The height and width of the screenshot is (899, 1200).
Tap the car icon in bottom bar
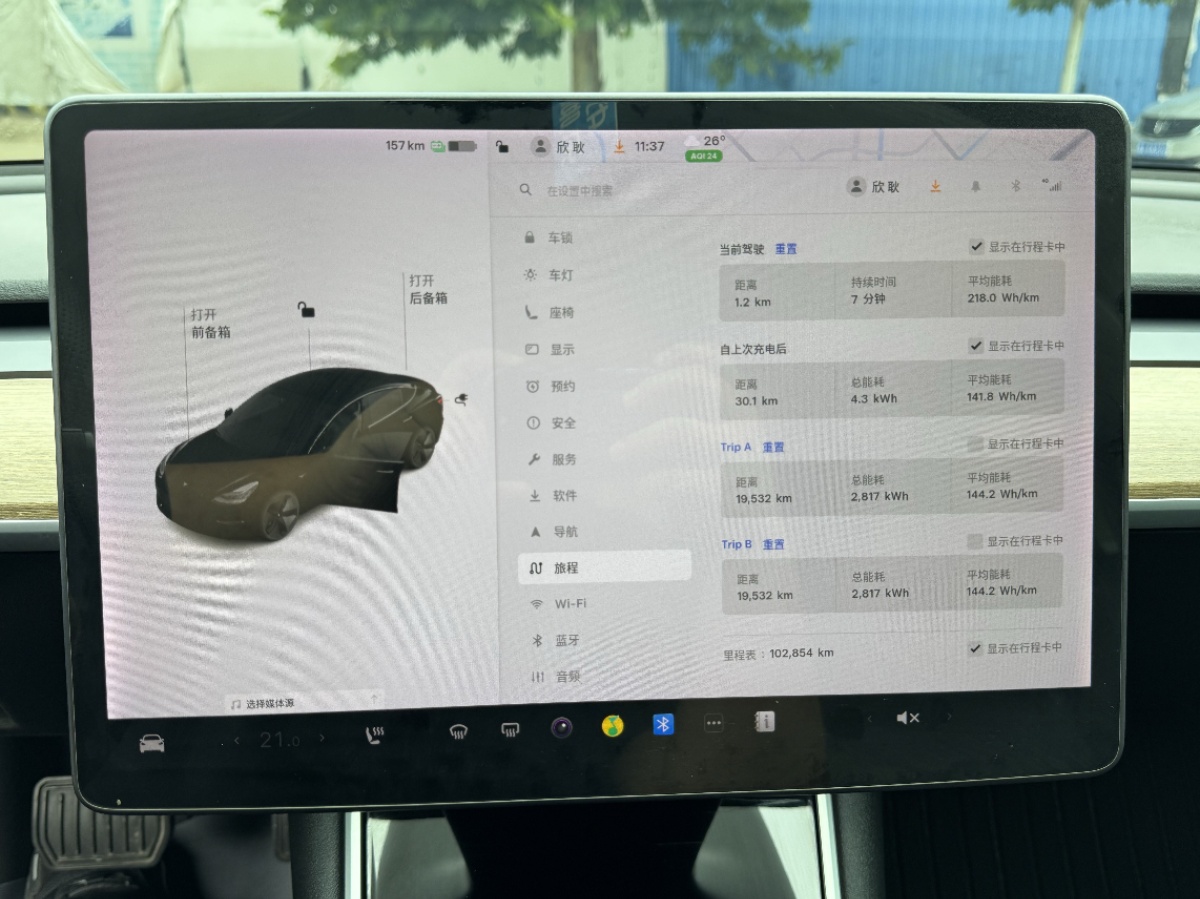click(x=152, y=744)
